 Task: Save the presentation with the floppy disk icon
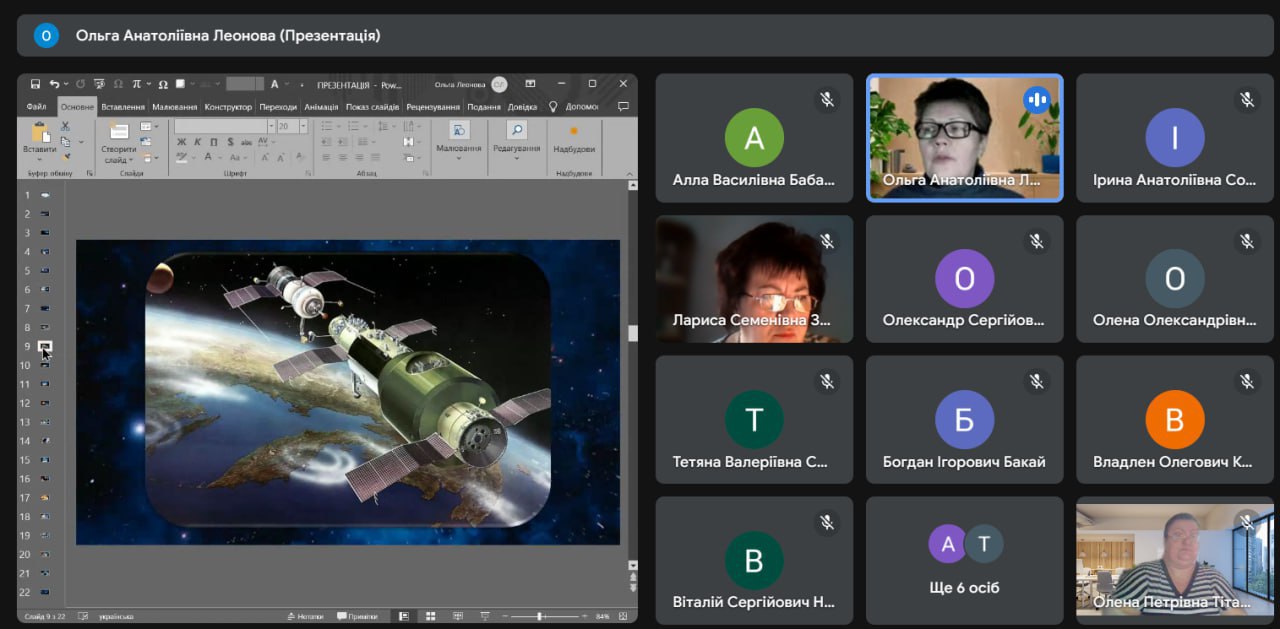coord(35,84)
